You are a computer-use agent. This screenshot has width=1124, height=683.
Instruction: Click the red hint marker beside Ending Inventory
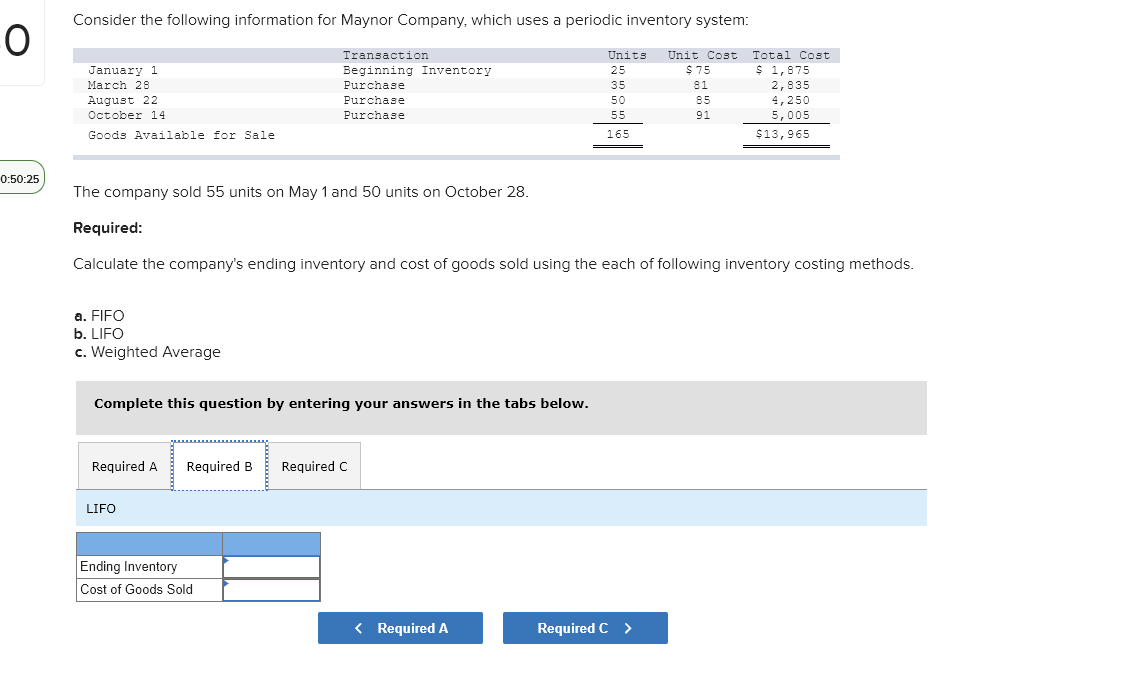228,561
